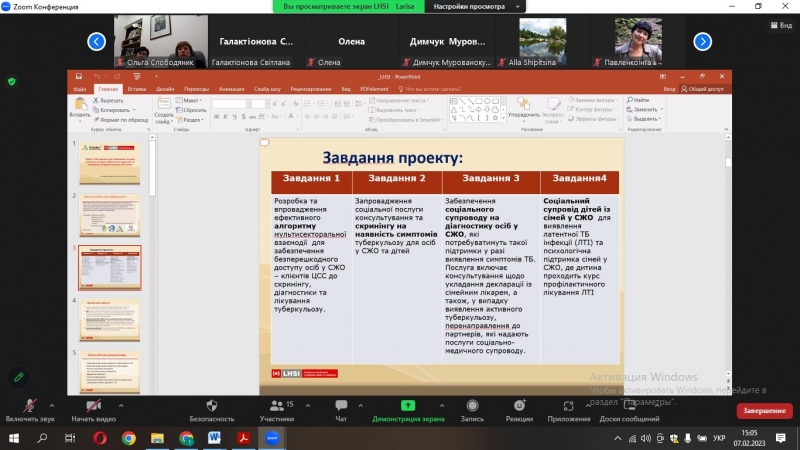Open the Участники participants panel
This screenshot has height=450, width=800.
[277, 411]
